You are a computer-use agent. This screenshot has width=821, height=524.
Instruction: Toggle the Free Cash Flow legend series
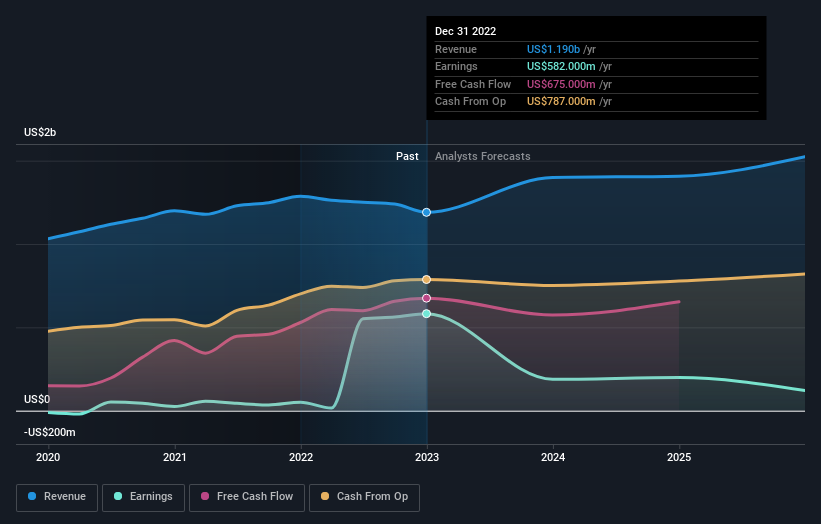pos(247,497)
